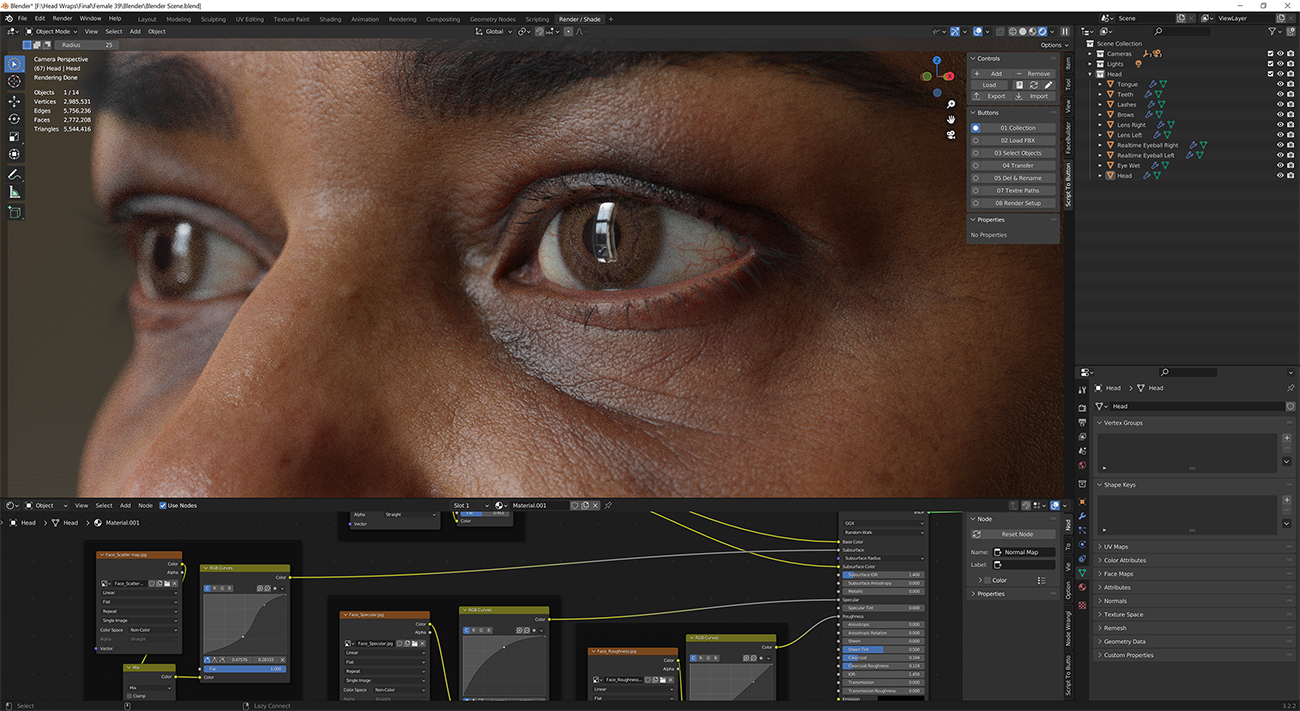Click the viewport zoom magnifier icon

951,104
